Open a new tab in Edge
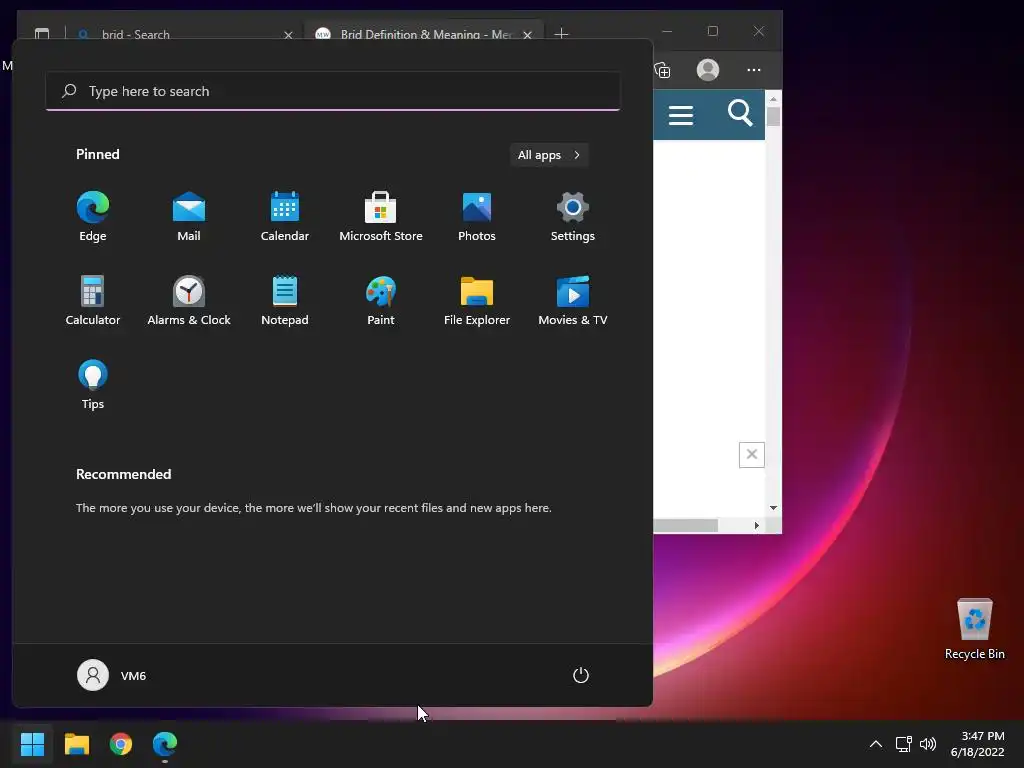This screenshot has width=1024, height=768. coord(561,33)
